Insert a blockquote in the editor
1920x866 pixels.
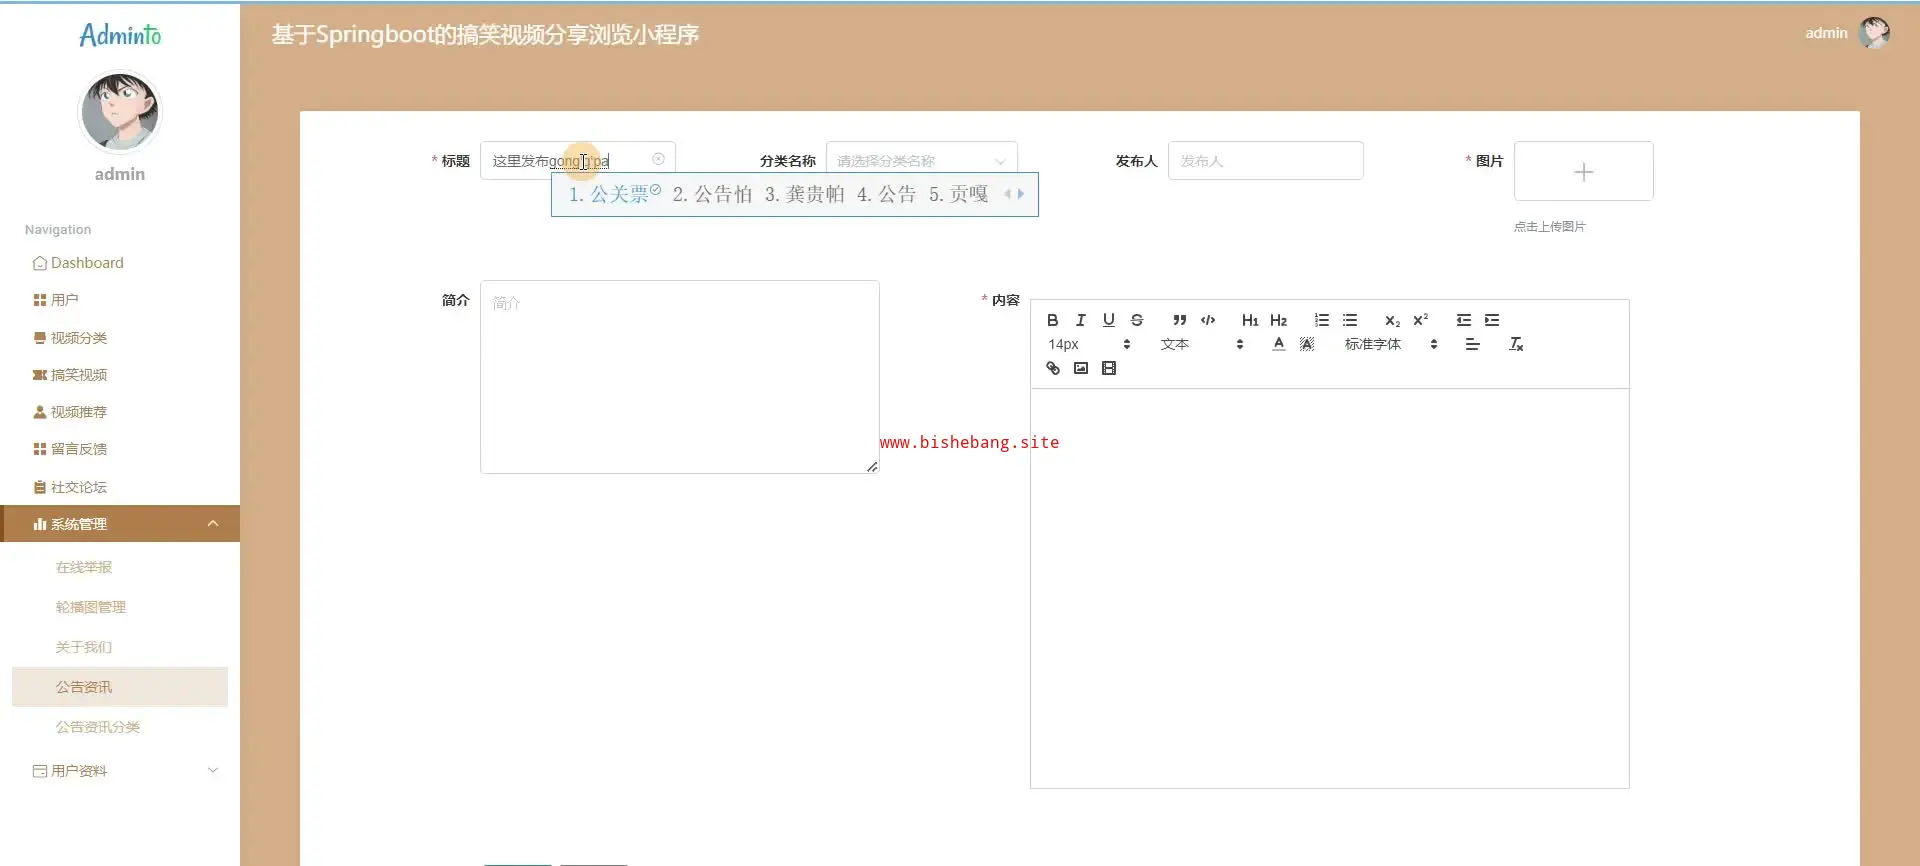coord(1180,320)
